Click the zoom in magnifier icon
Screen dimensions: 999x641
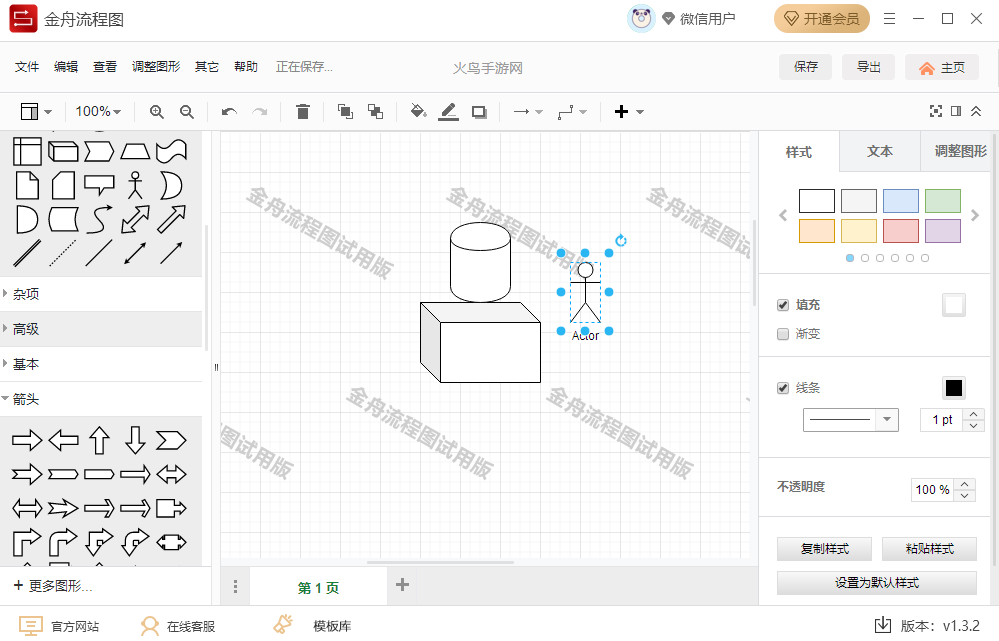pos(157,112)
